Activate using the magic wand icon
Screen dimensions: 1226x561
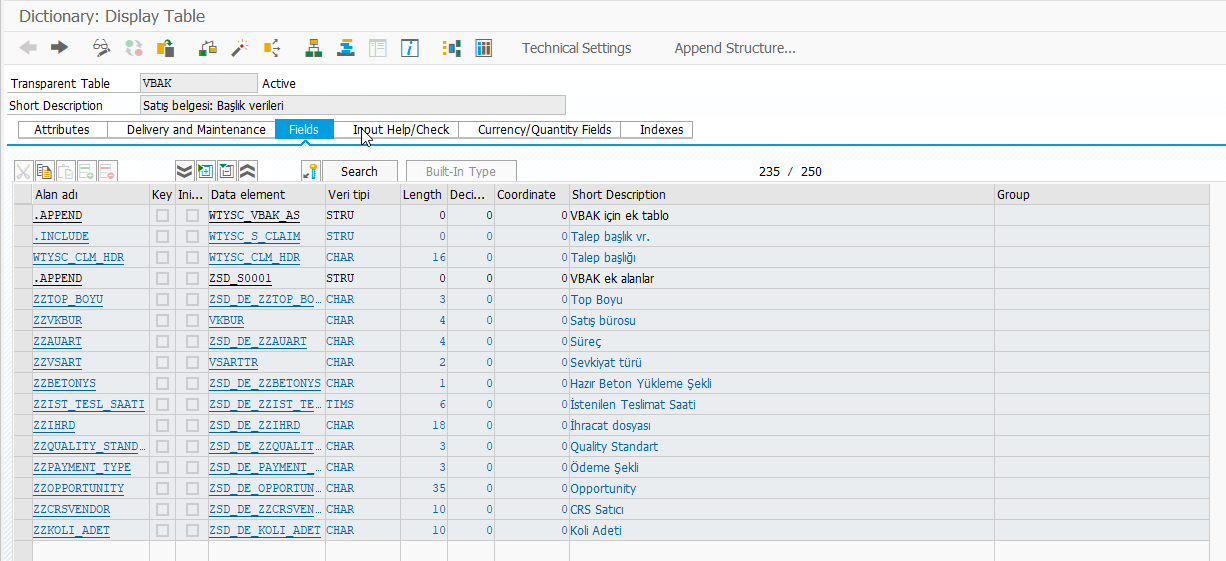[x=240, y=48]
